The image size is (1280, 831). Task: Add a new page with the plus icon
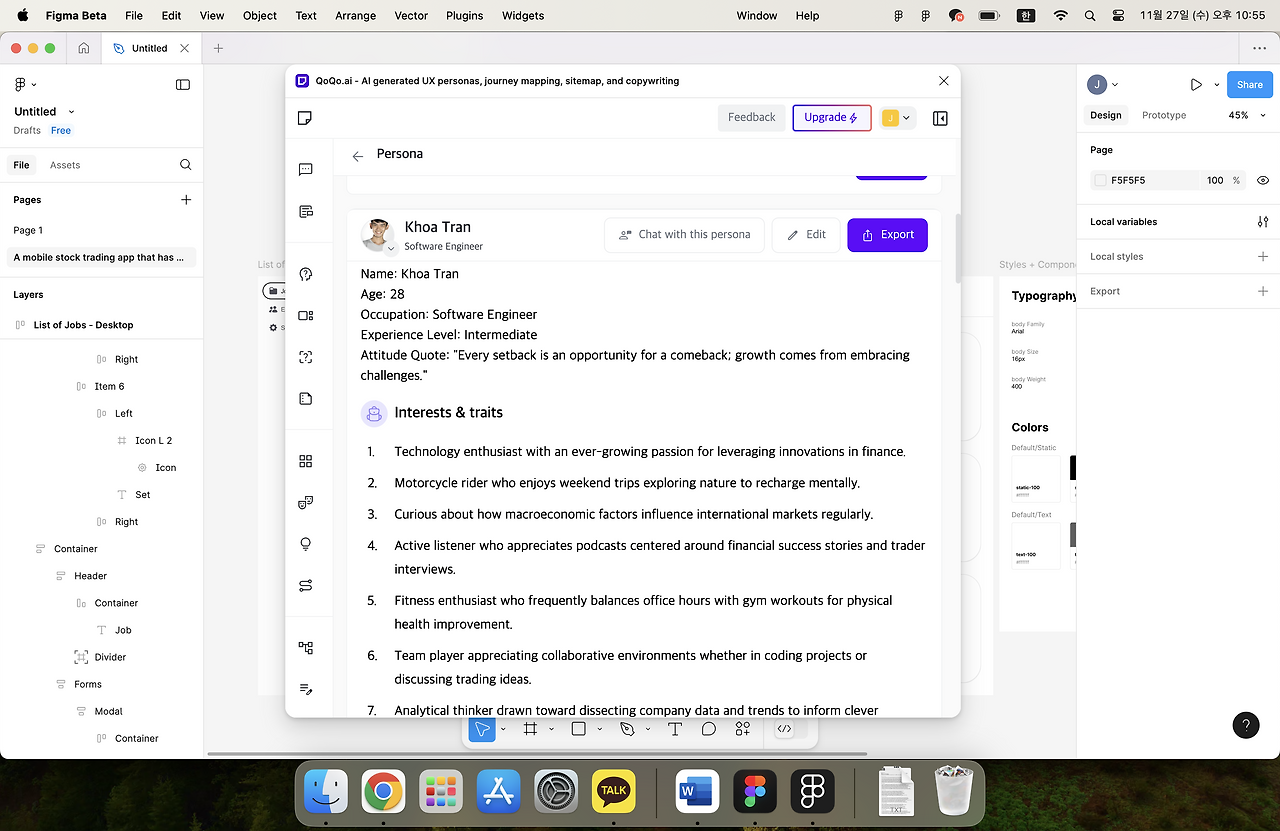tap(186, 200)
